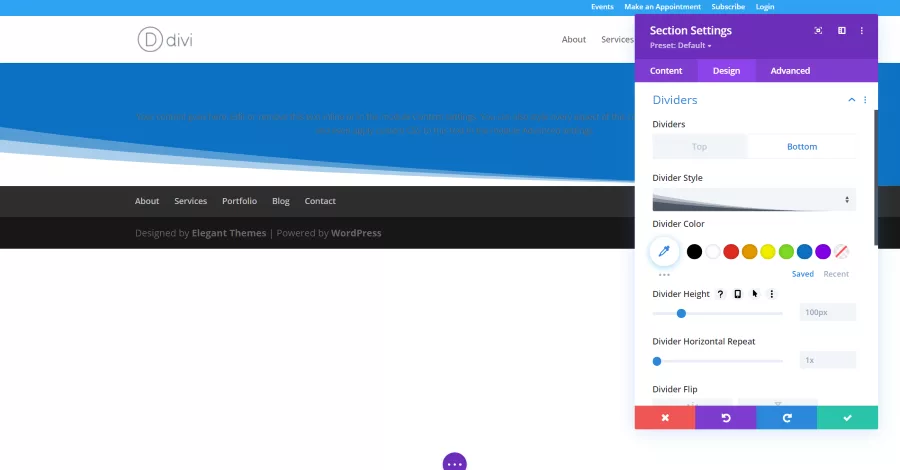900x470 pixels.
Task: Open About in header navigation
Action: point(573,40)
